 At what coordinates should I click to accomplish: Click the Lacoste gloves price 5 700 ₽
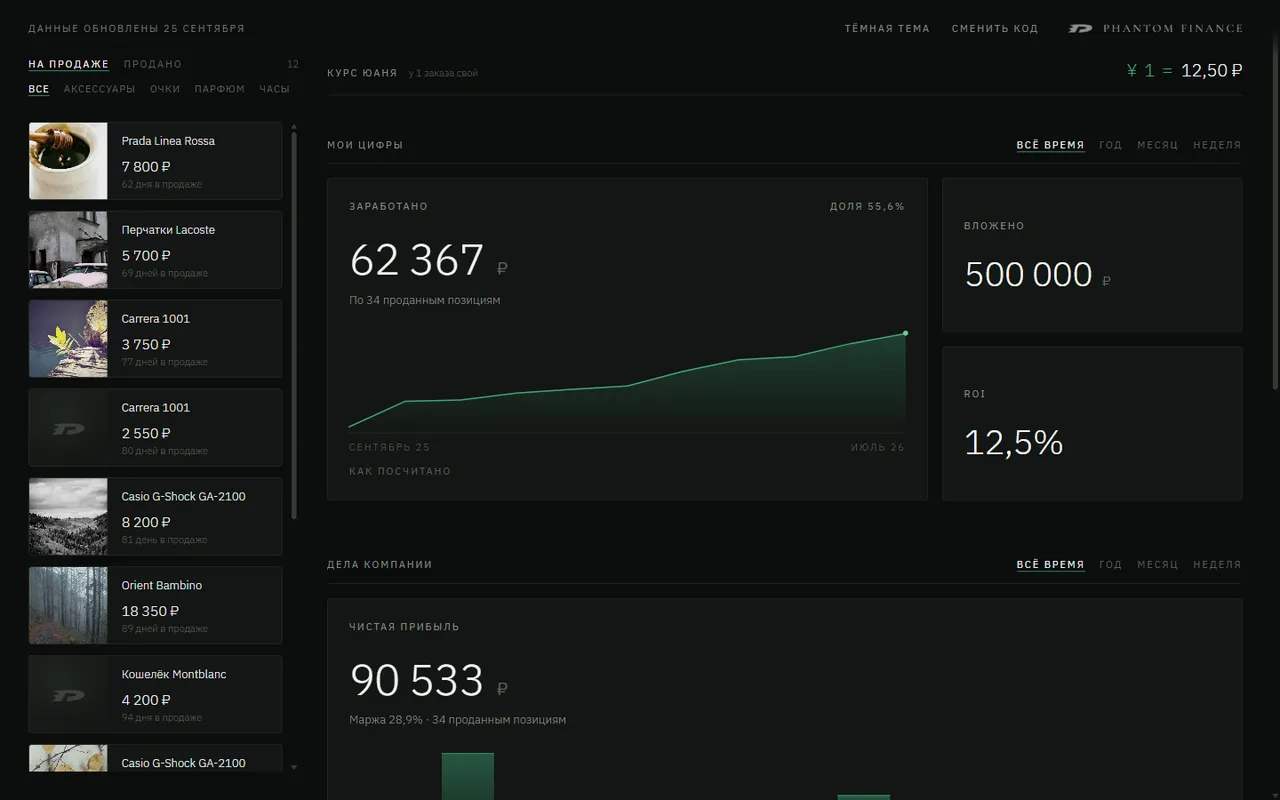pos(146,256)
